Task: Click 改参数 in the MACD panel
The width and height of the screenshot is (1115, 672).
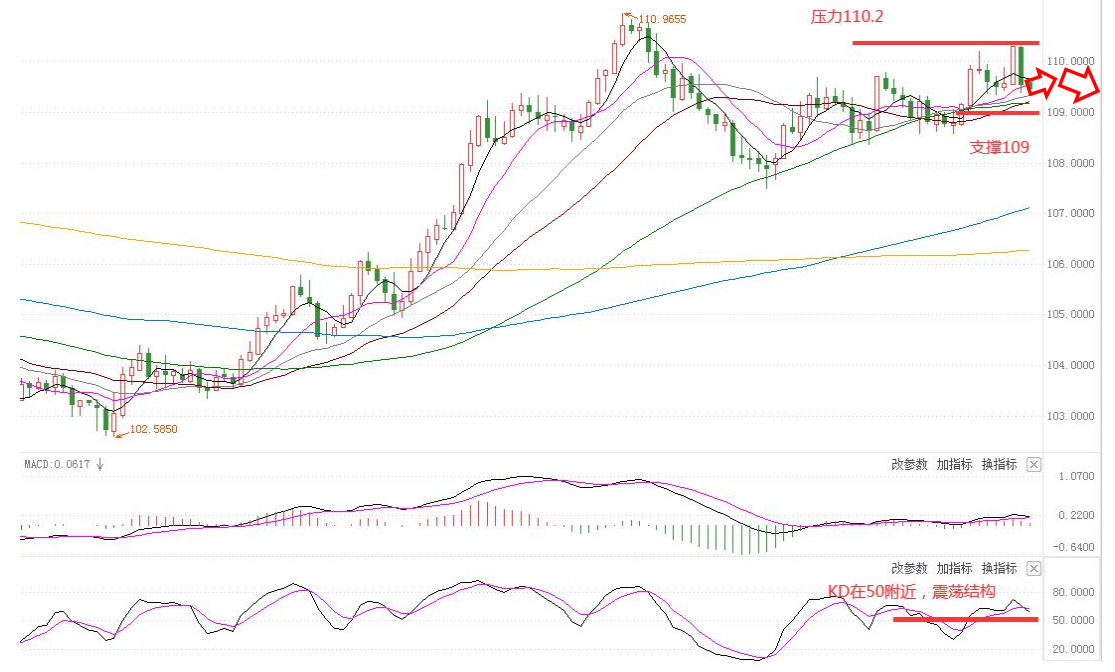Action: click(x=909, y=465)
